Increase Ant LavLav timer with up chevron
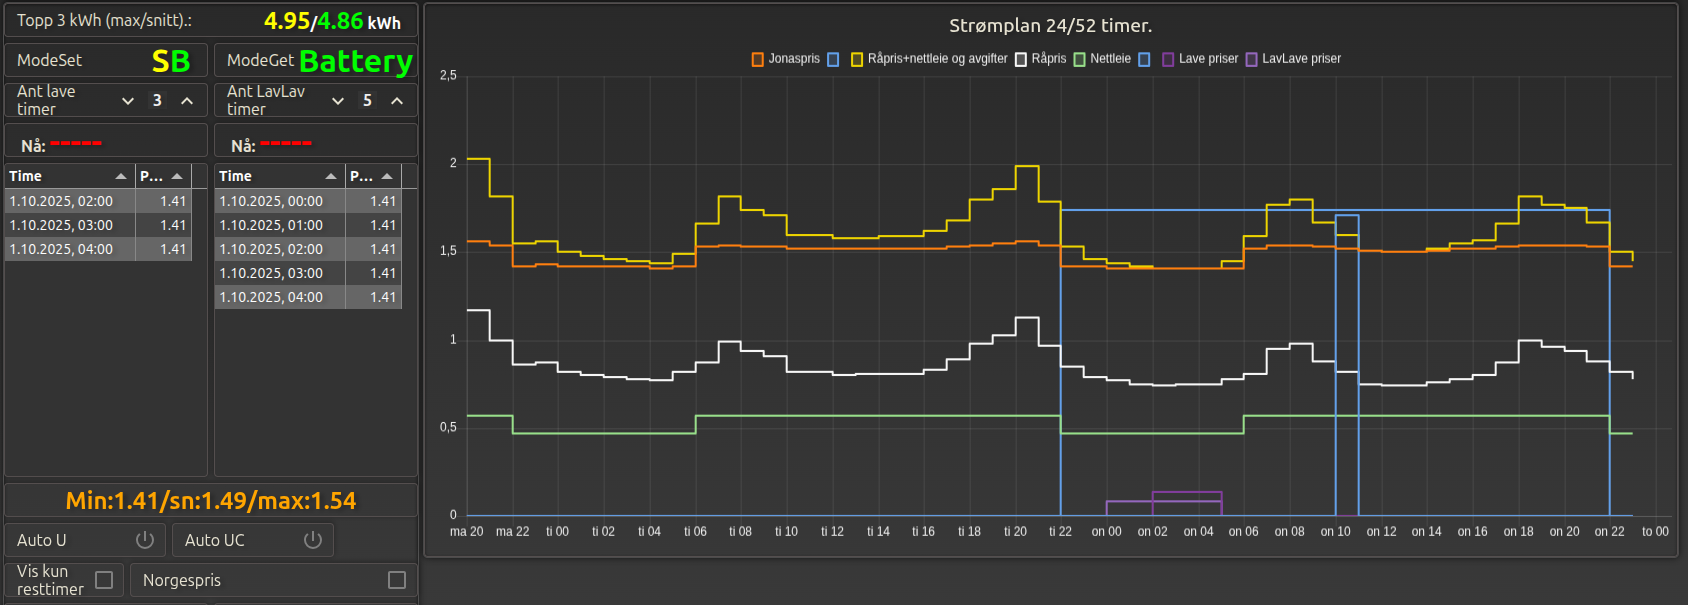This screenshot has width=1688, height=605. pyautogui.click(x=397, y=101)
